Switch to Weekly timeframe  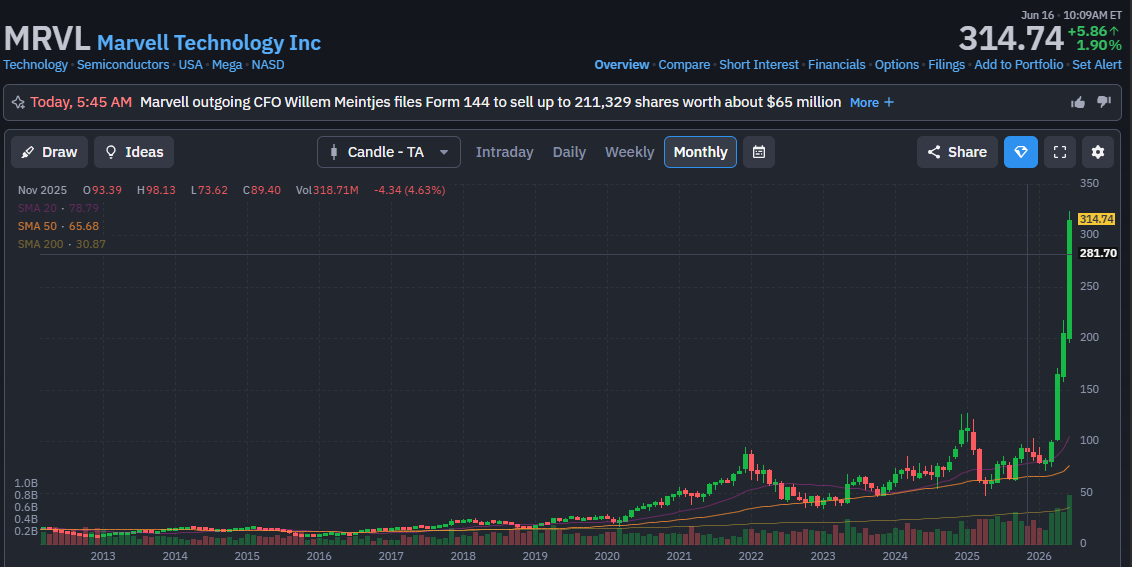(x=630, y=152)
